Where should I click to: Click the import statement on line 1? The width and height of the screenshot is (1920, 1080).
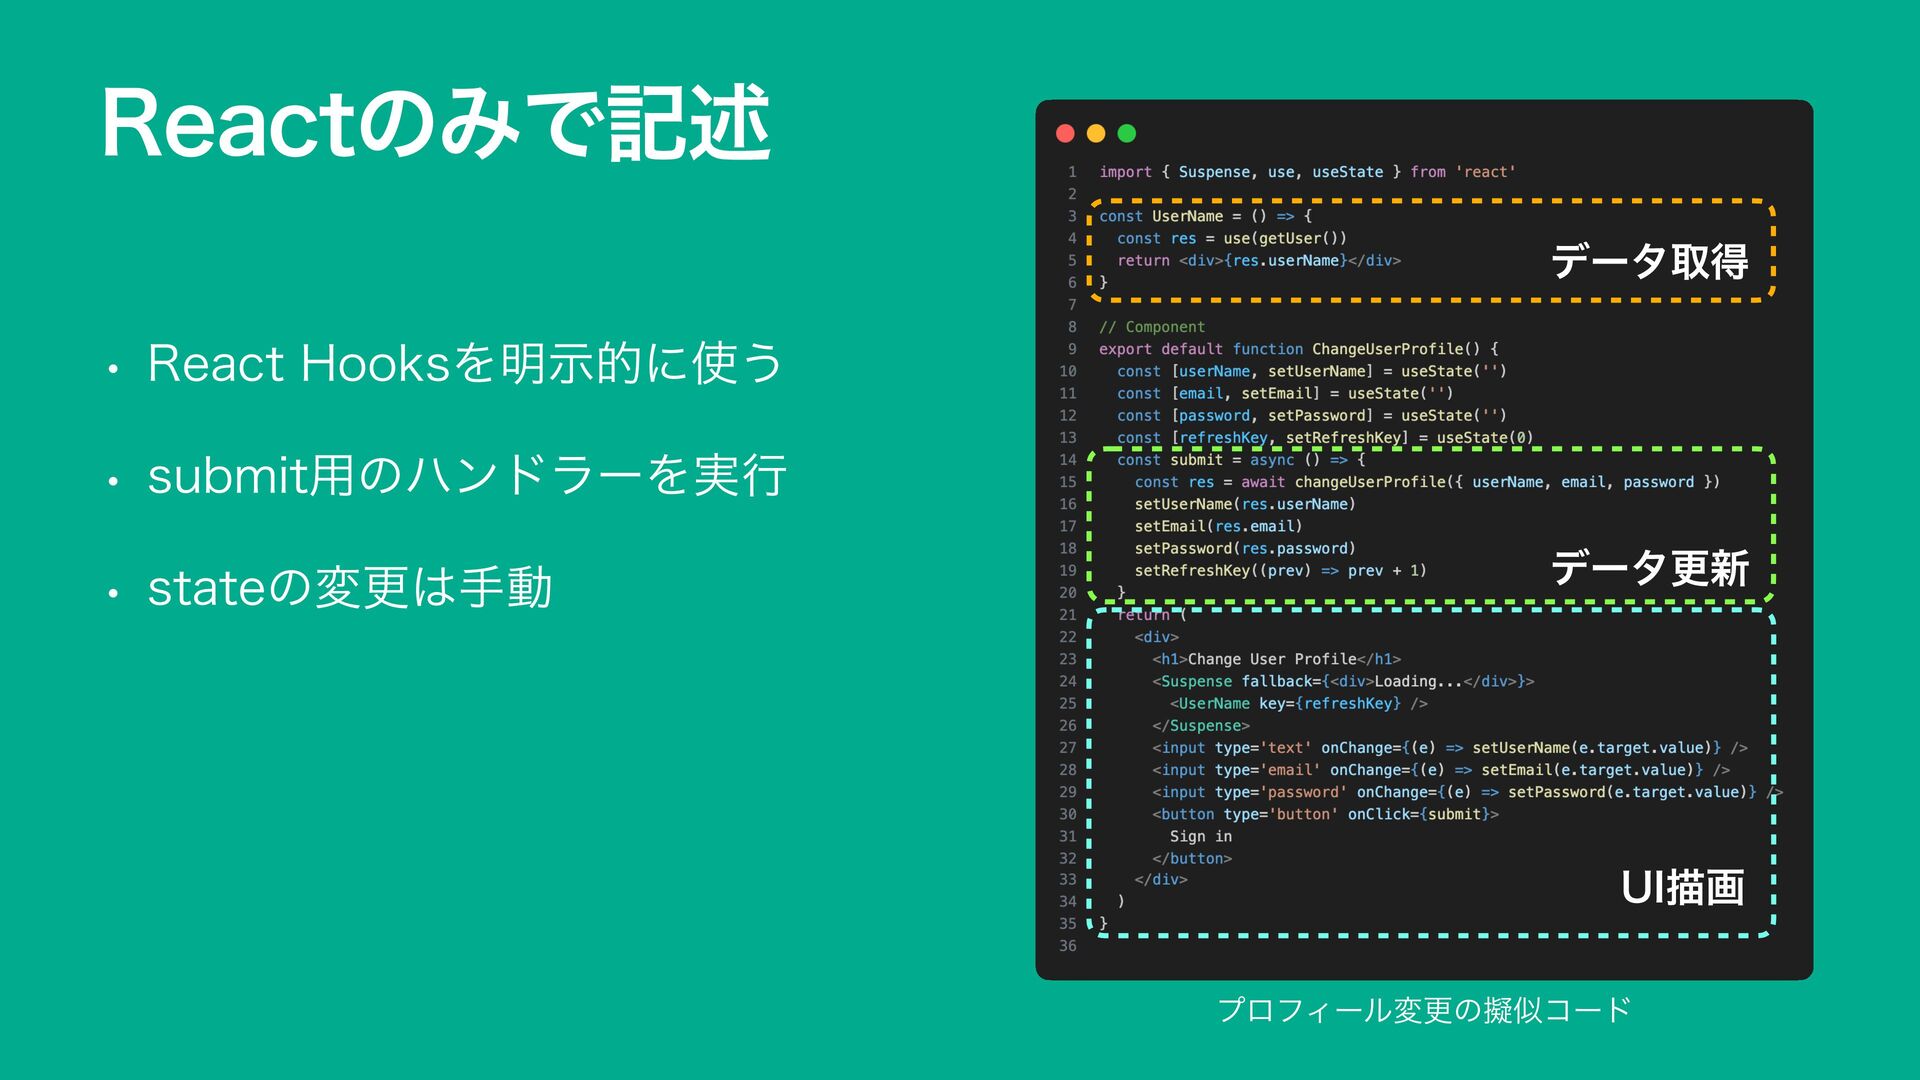(1307, 172)
